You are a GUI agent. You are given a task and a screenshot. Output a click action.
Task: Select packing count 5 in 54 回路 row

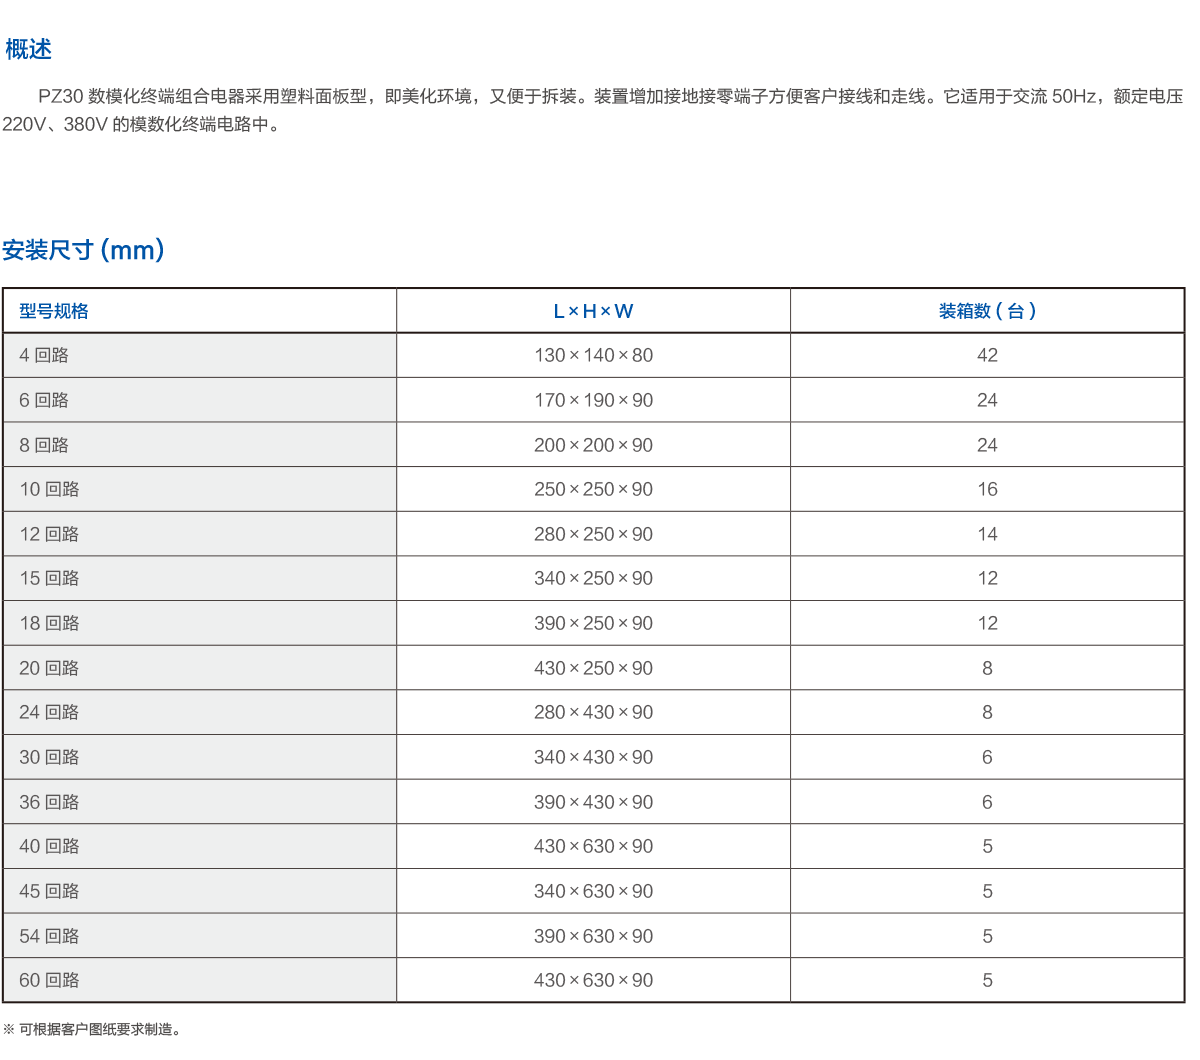pos(987,936)
